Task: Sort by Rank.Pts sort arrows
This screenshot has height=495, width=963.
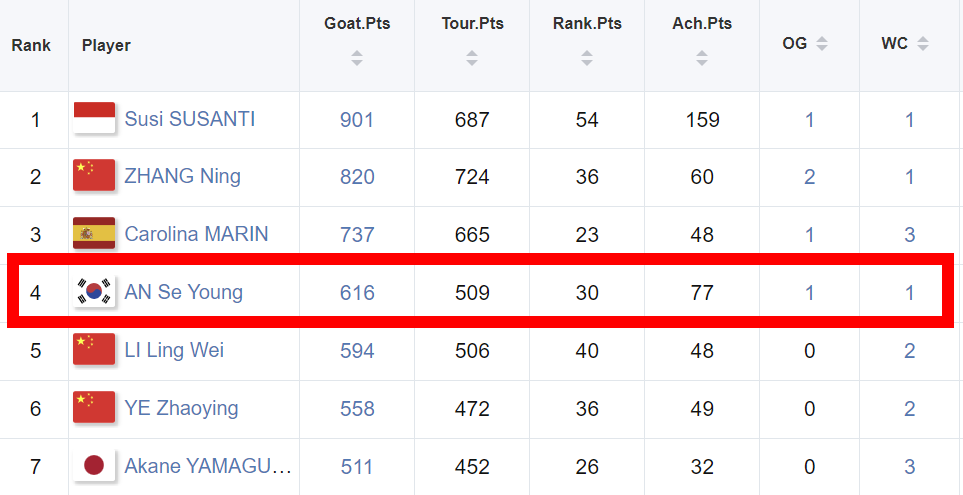Action: click(587, 58)
